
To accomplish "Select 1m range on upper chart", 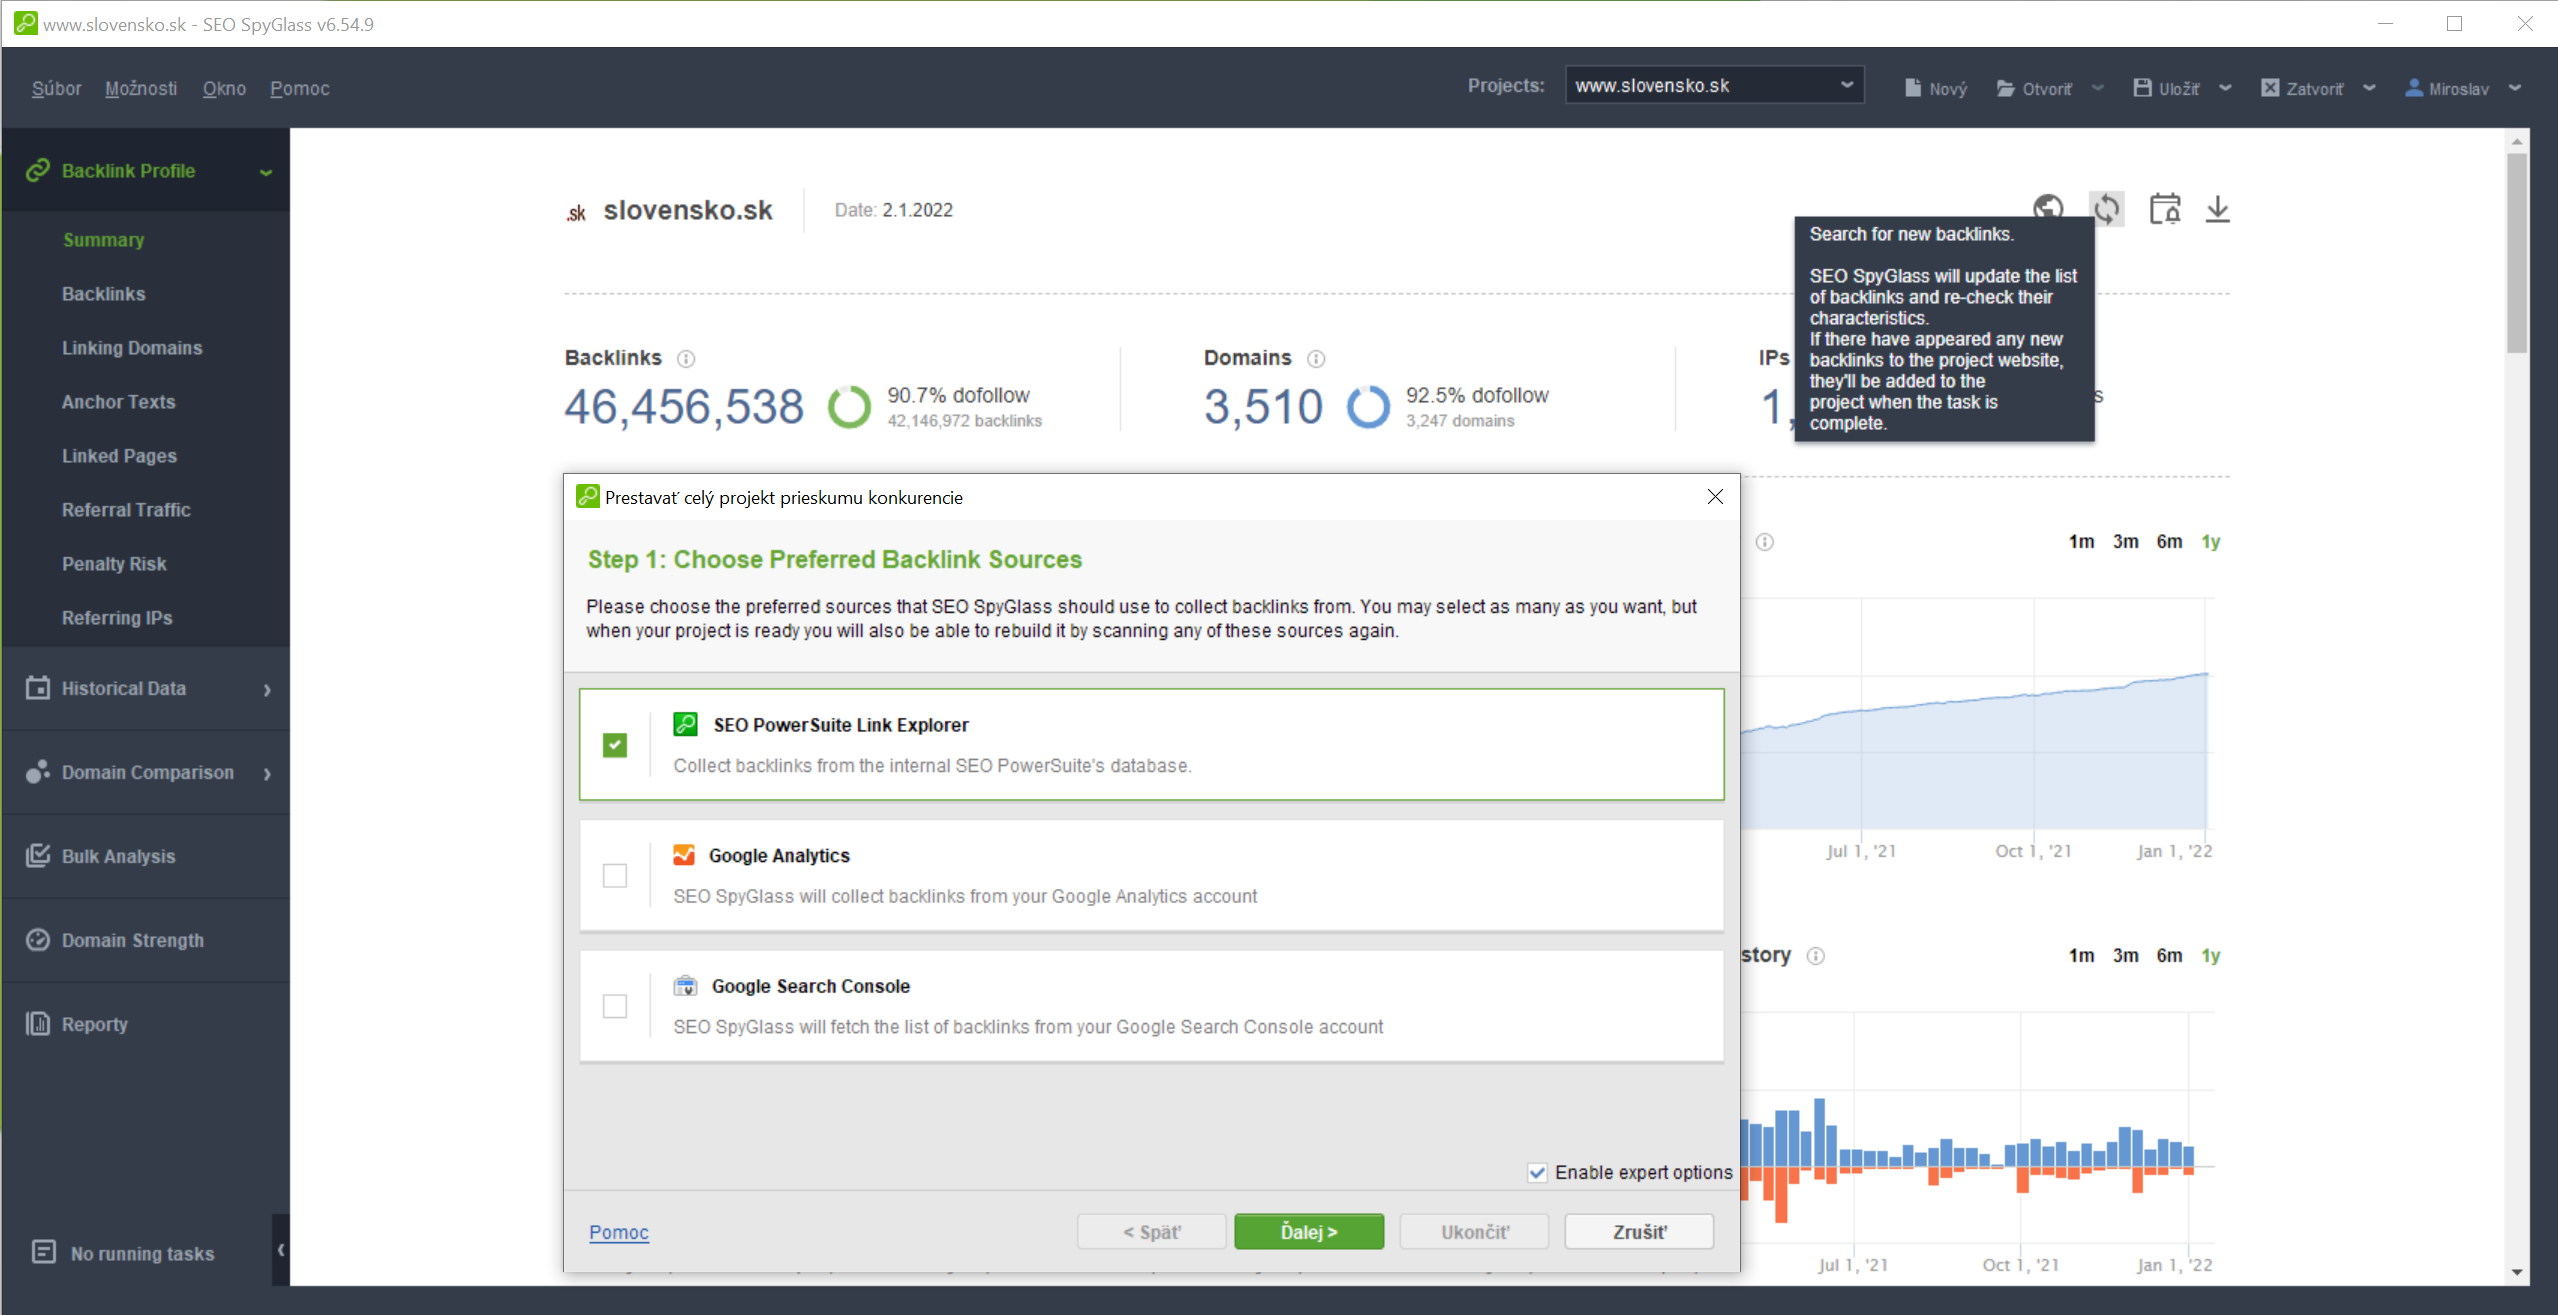I will pos(2081,541).
